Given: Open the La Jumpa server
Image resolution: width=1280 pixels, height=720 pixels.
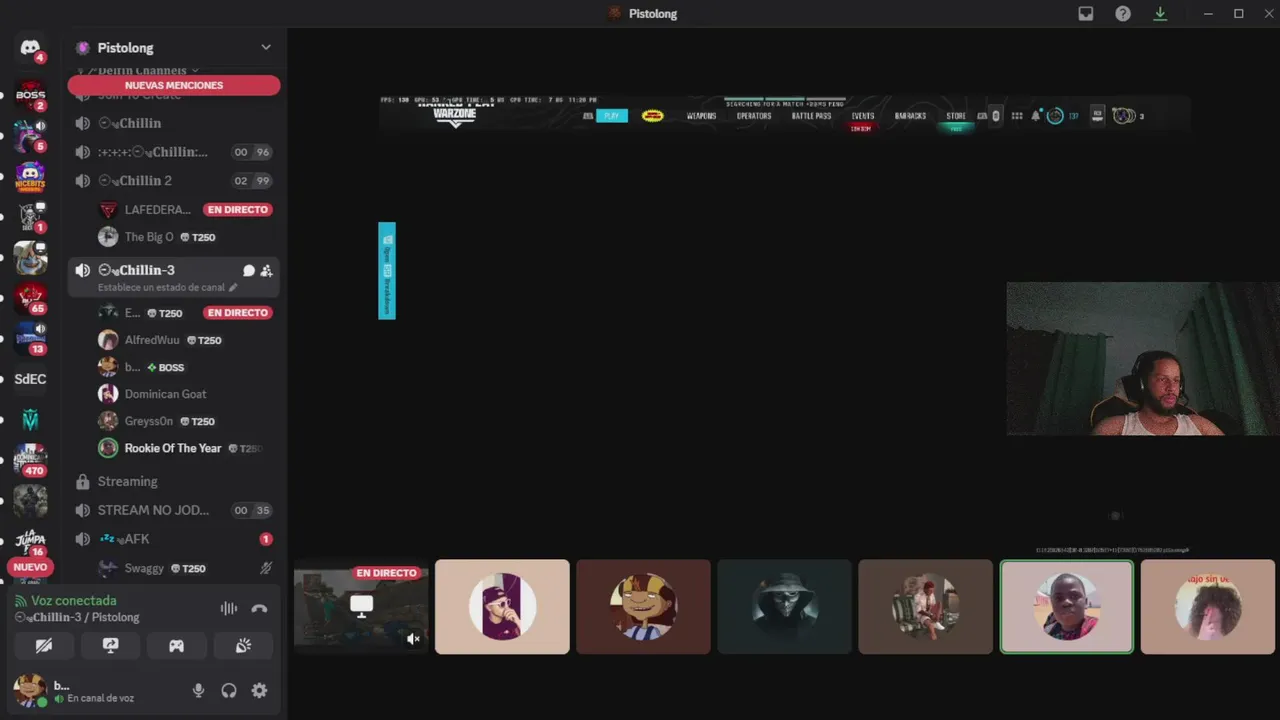Looking at the screenshot, I should [30, 540].
